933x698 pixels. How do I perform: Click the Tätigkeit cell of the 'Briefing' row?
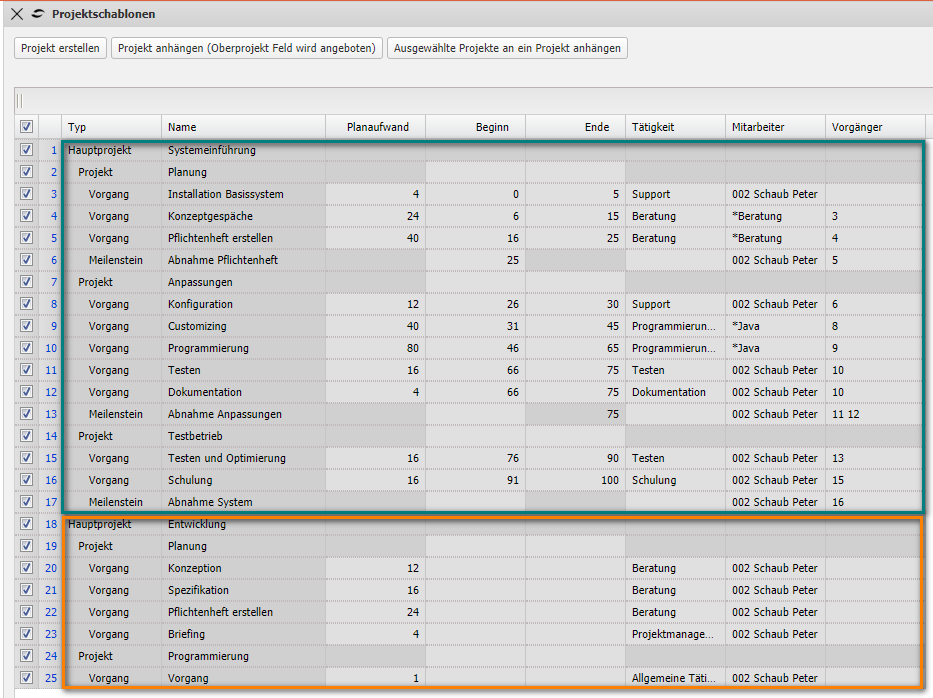pos(674,634)
